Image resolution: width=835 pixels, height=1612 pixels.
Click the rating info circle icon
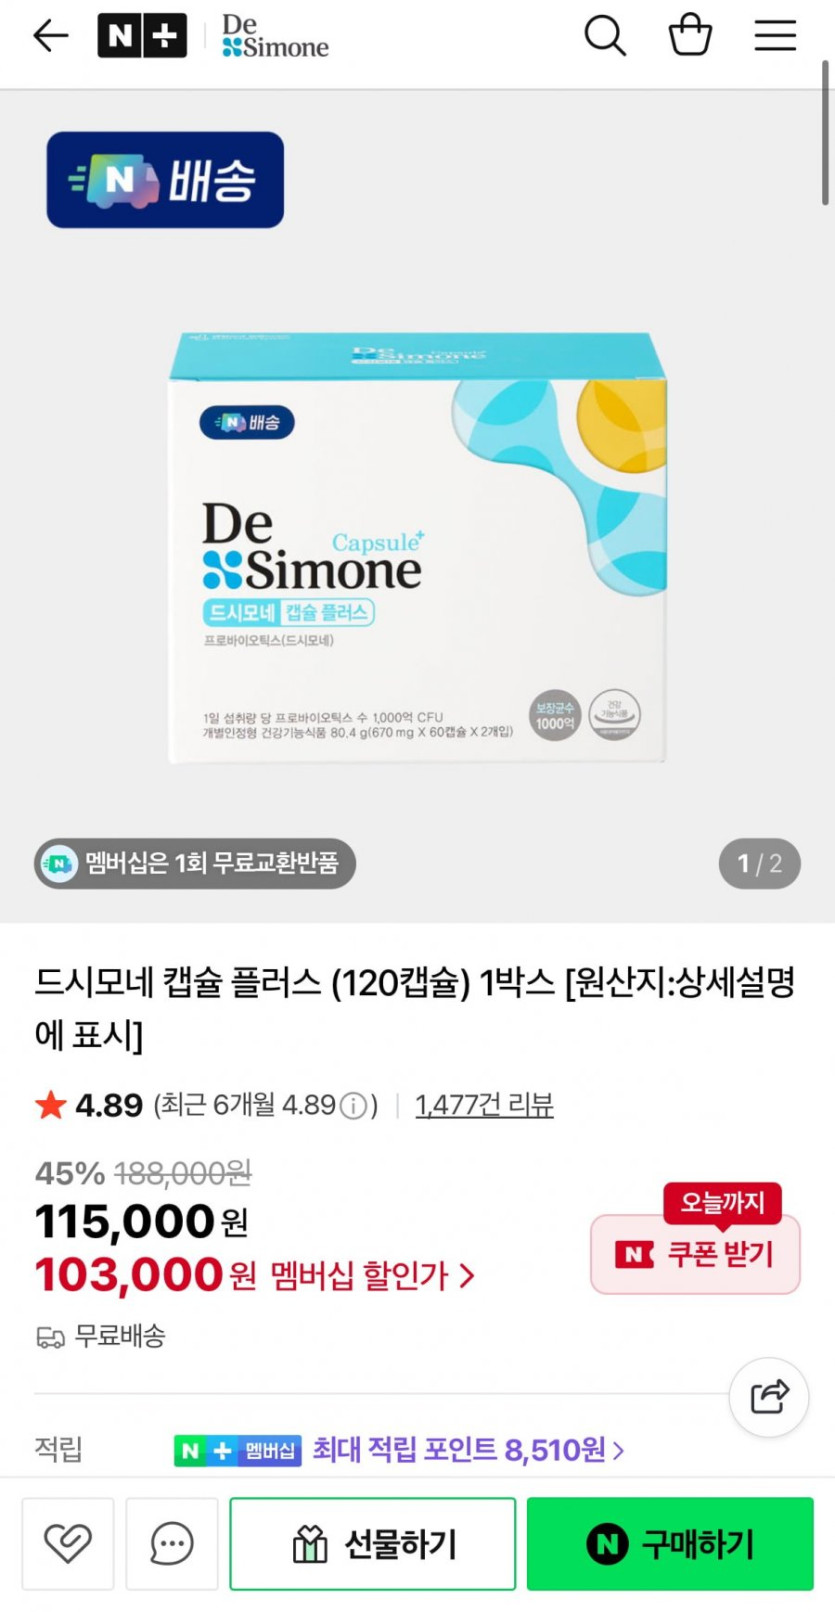click(x=353, y=1105)
